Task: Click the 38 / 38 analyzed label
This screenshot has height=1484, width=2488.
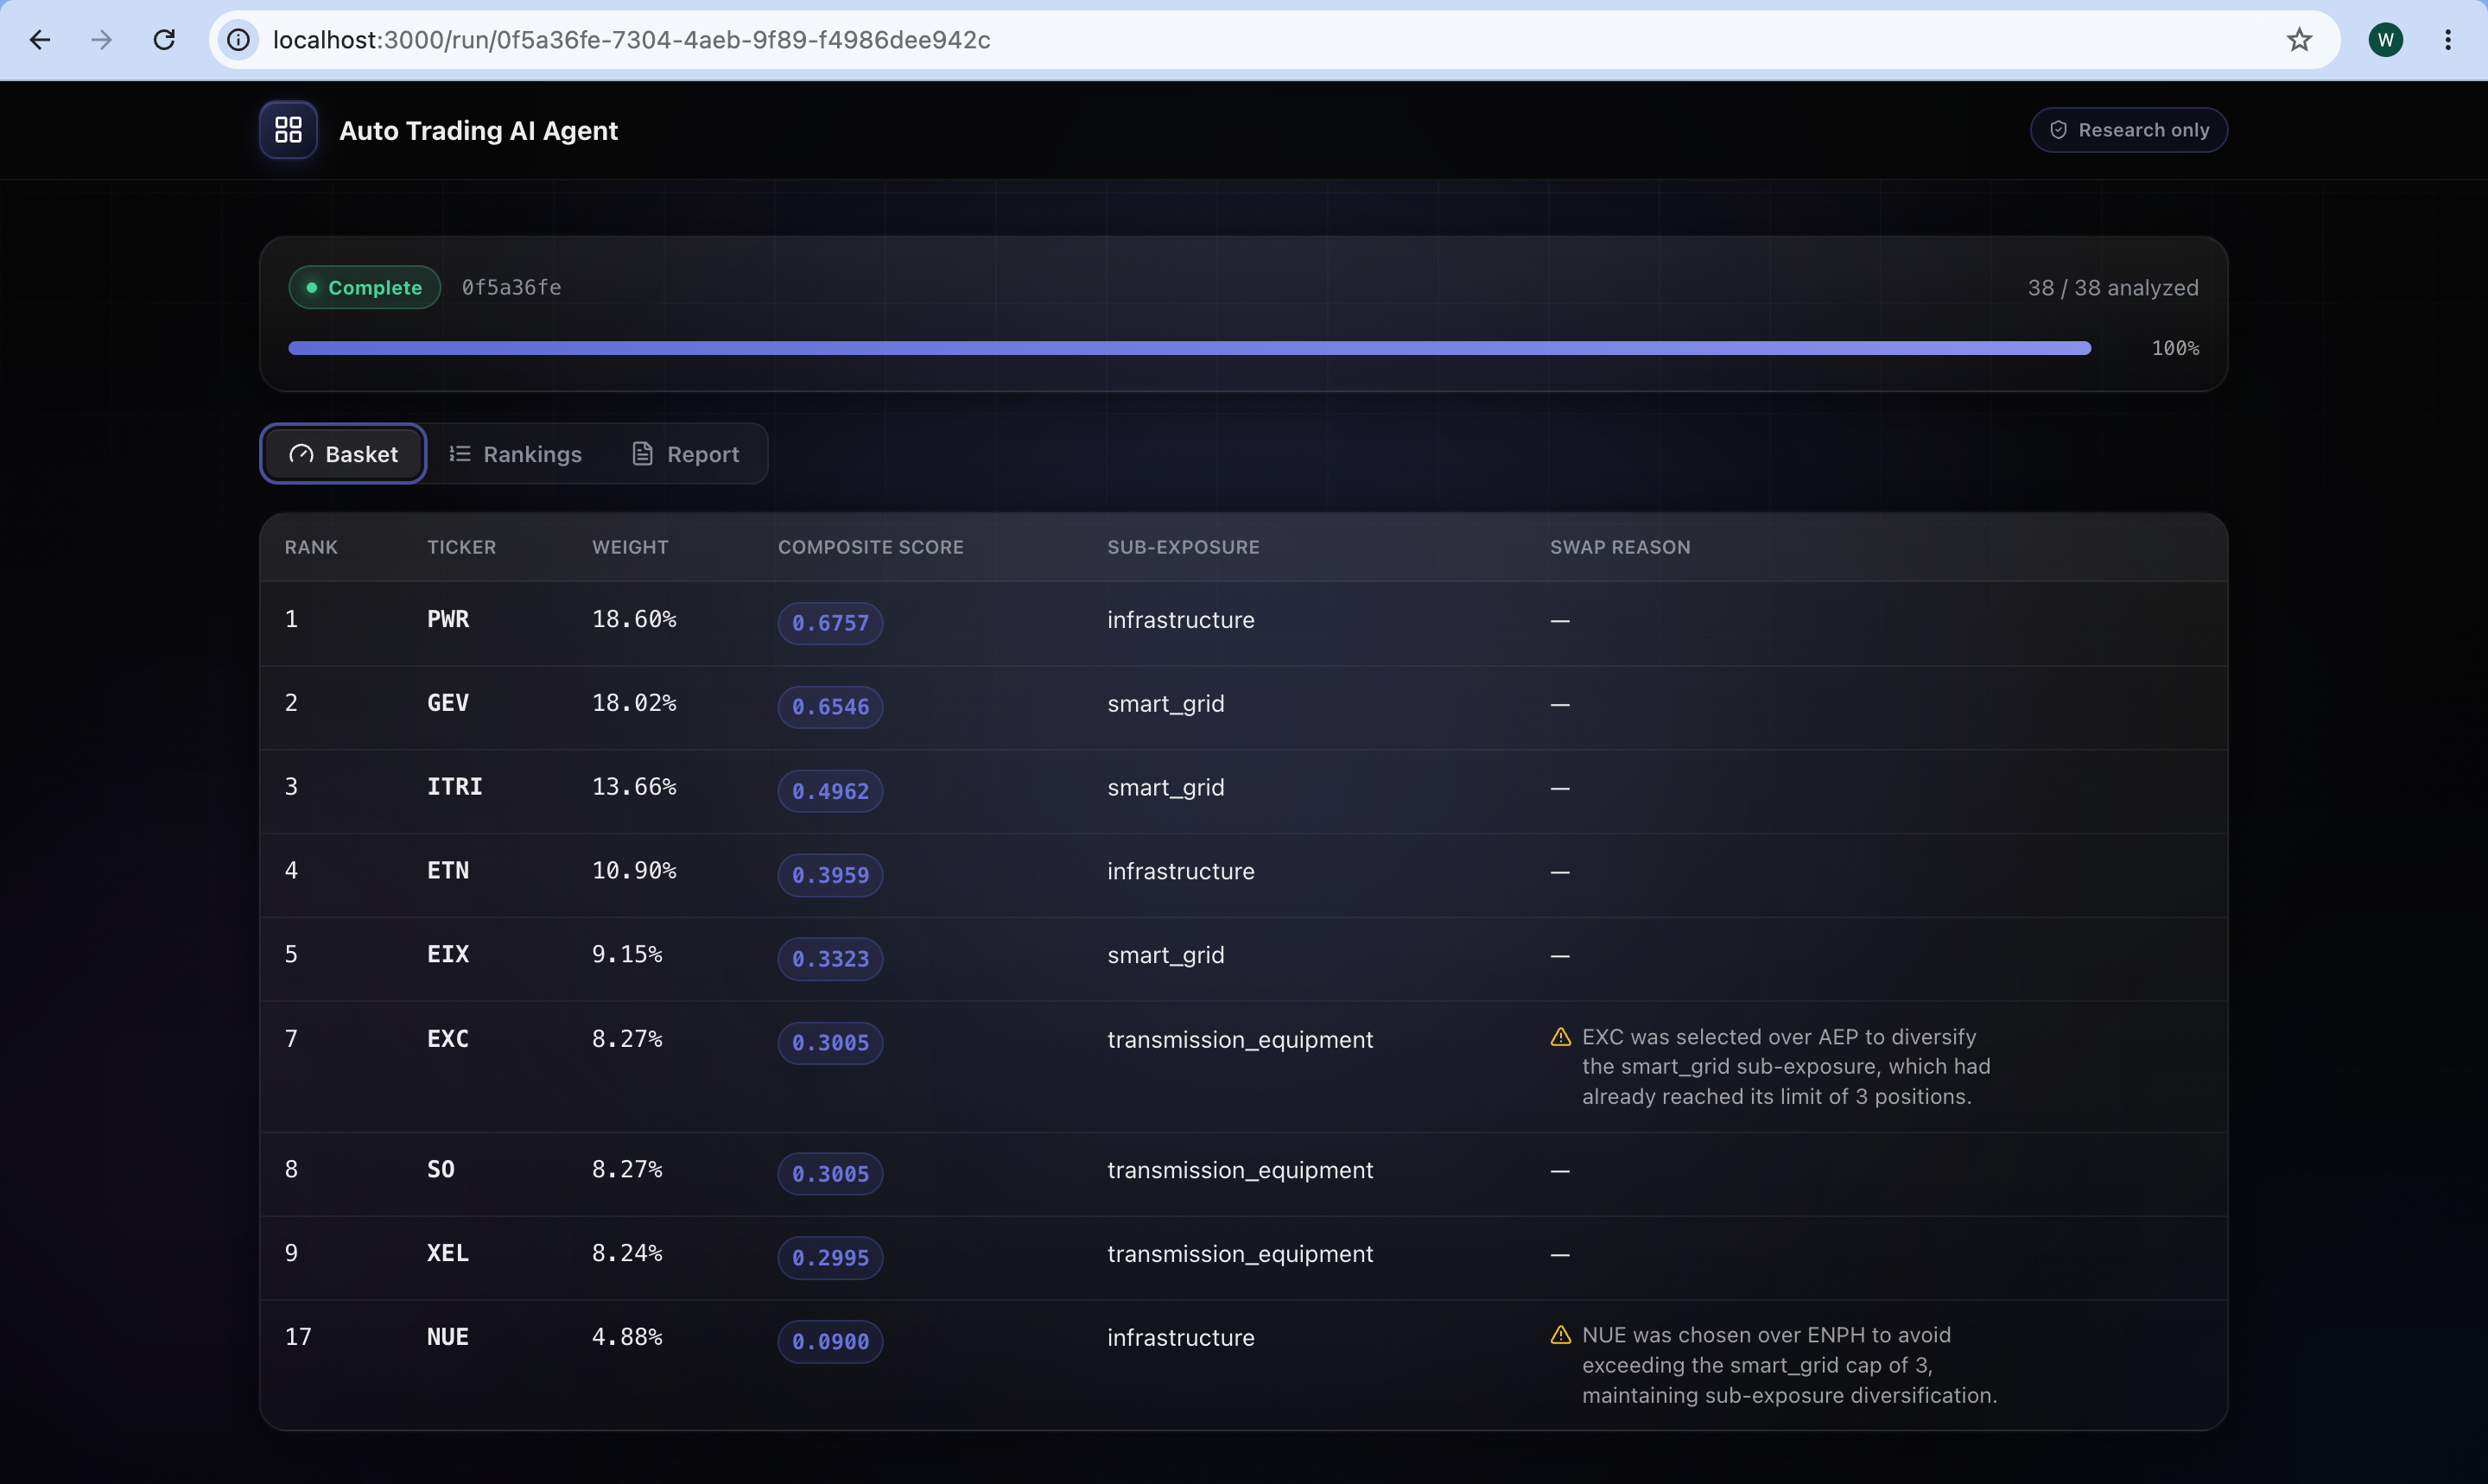Action: pyautogui.click(x=2113, y=288)
